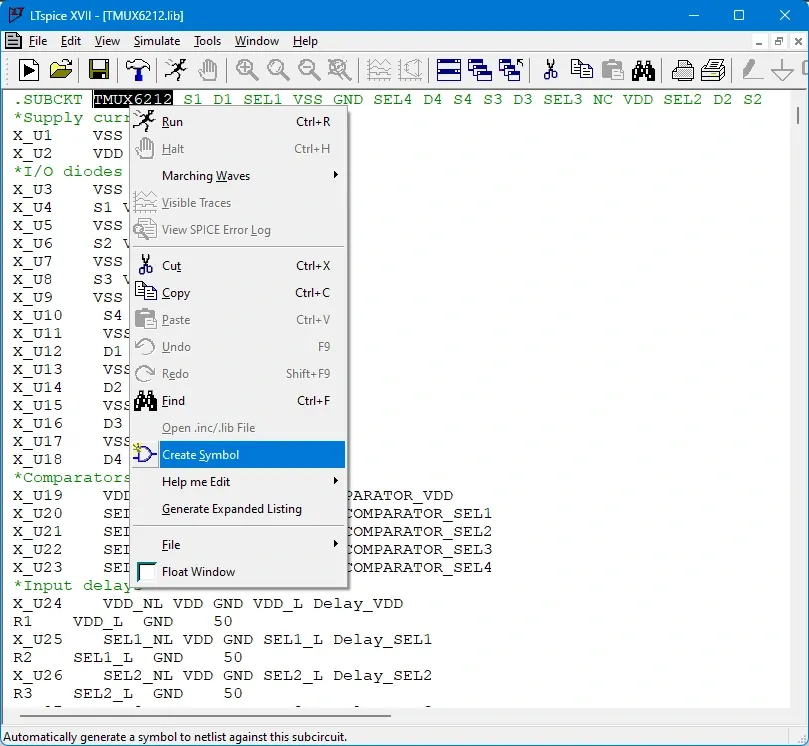Select Generate Expanded Listing
809x746 pixels.
click(239, 509)
